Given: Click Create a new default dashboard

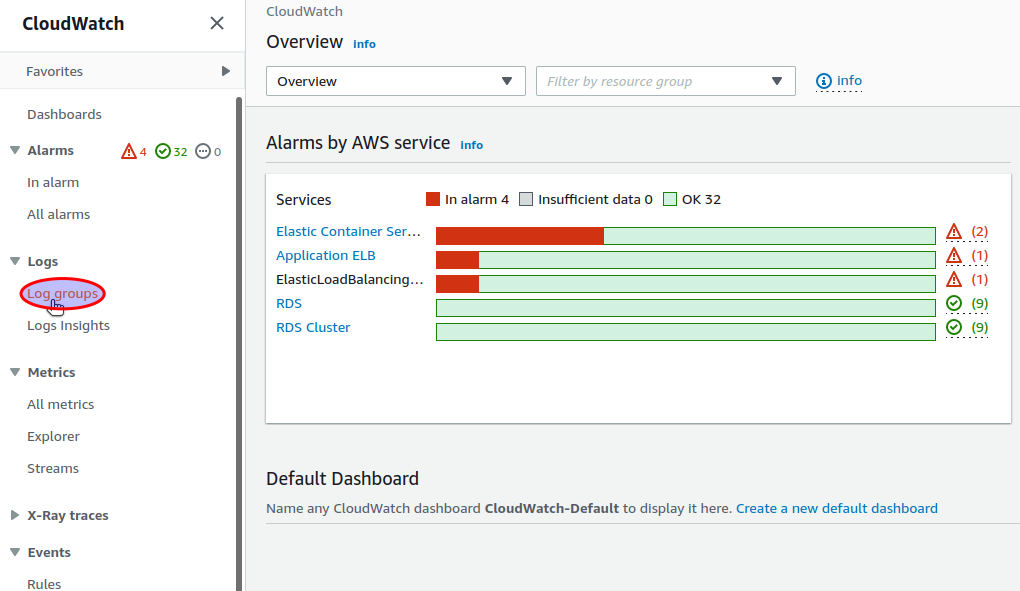Looking at the screenshot, I should point(837,508).
